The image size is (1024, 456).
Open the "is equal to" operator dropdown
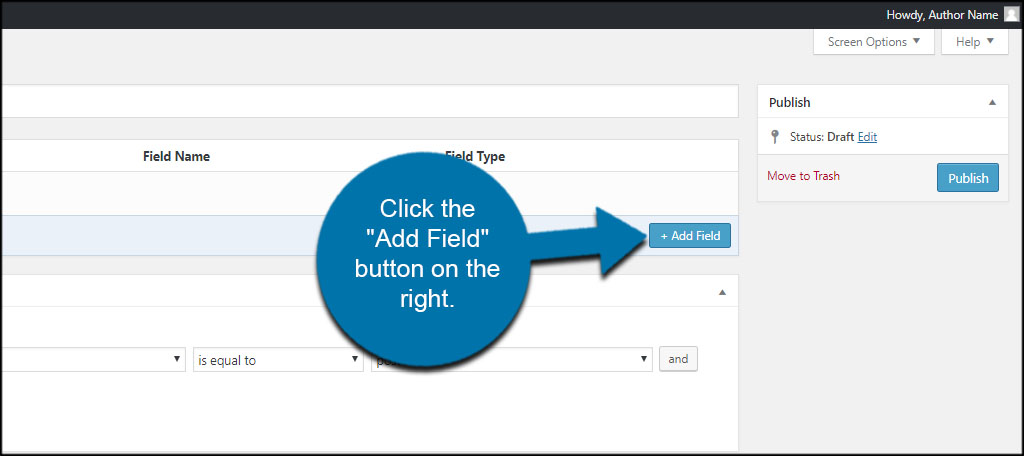pos(277,360)
